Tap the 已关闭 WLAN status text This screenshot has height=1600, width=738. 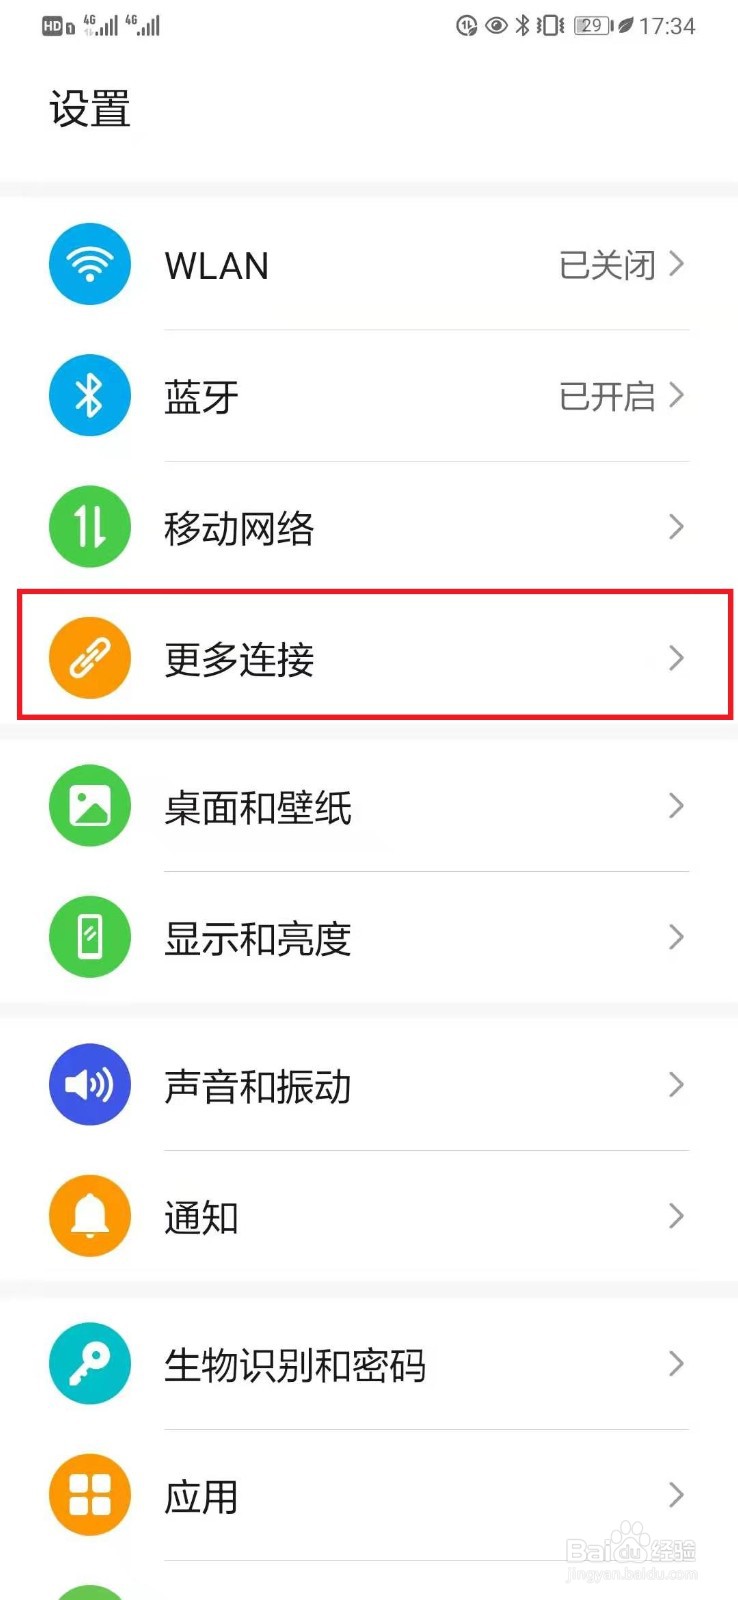point(607,265)
